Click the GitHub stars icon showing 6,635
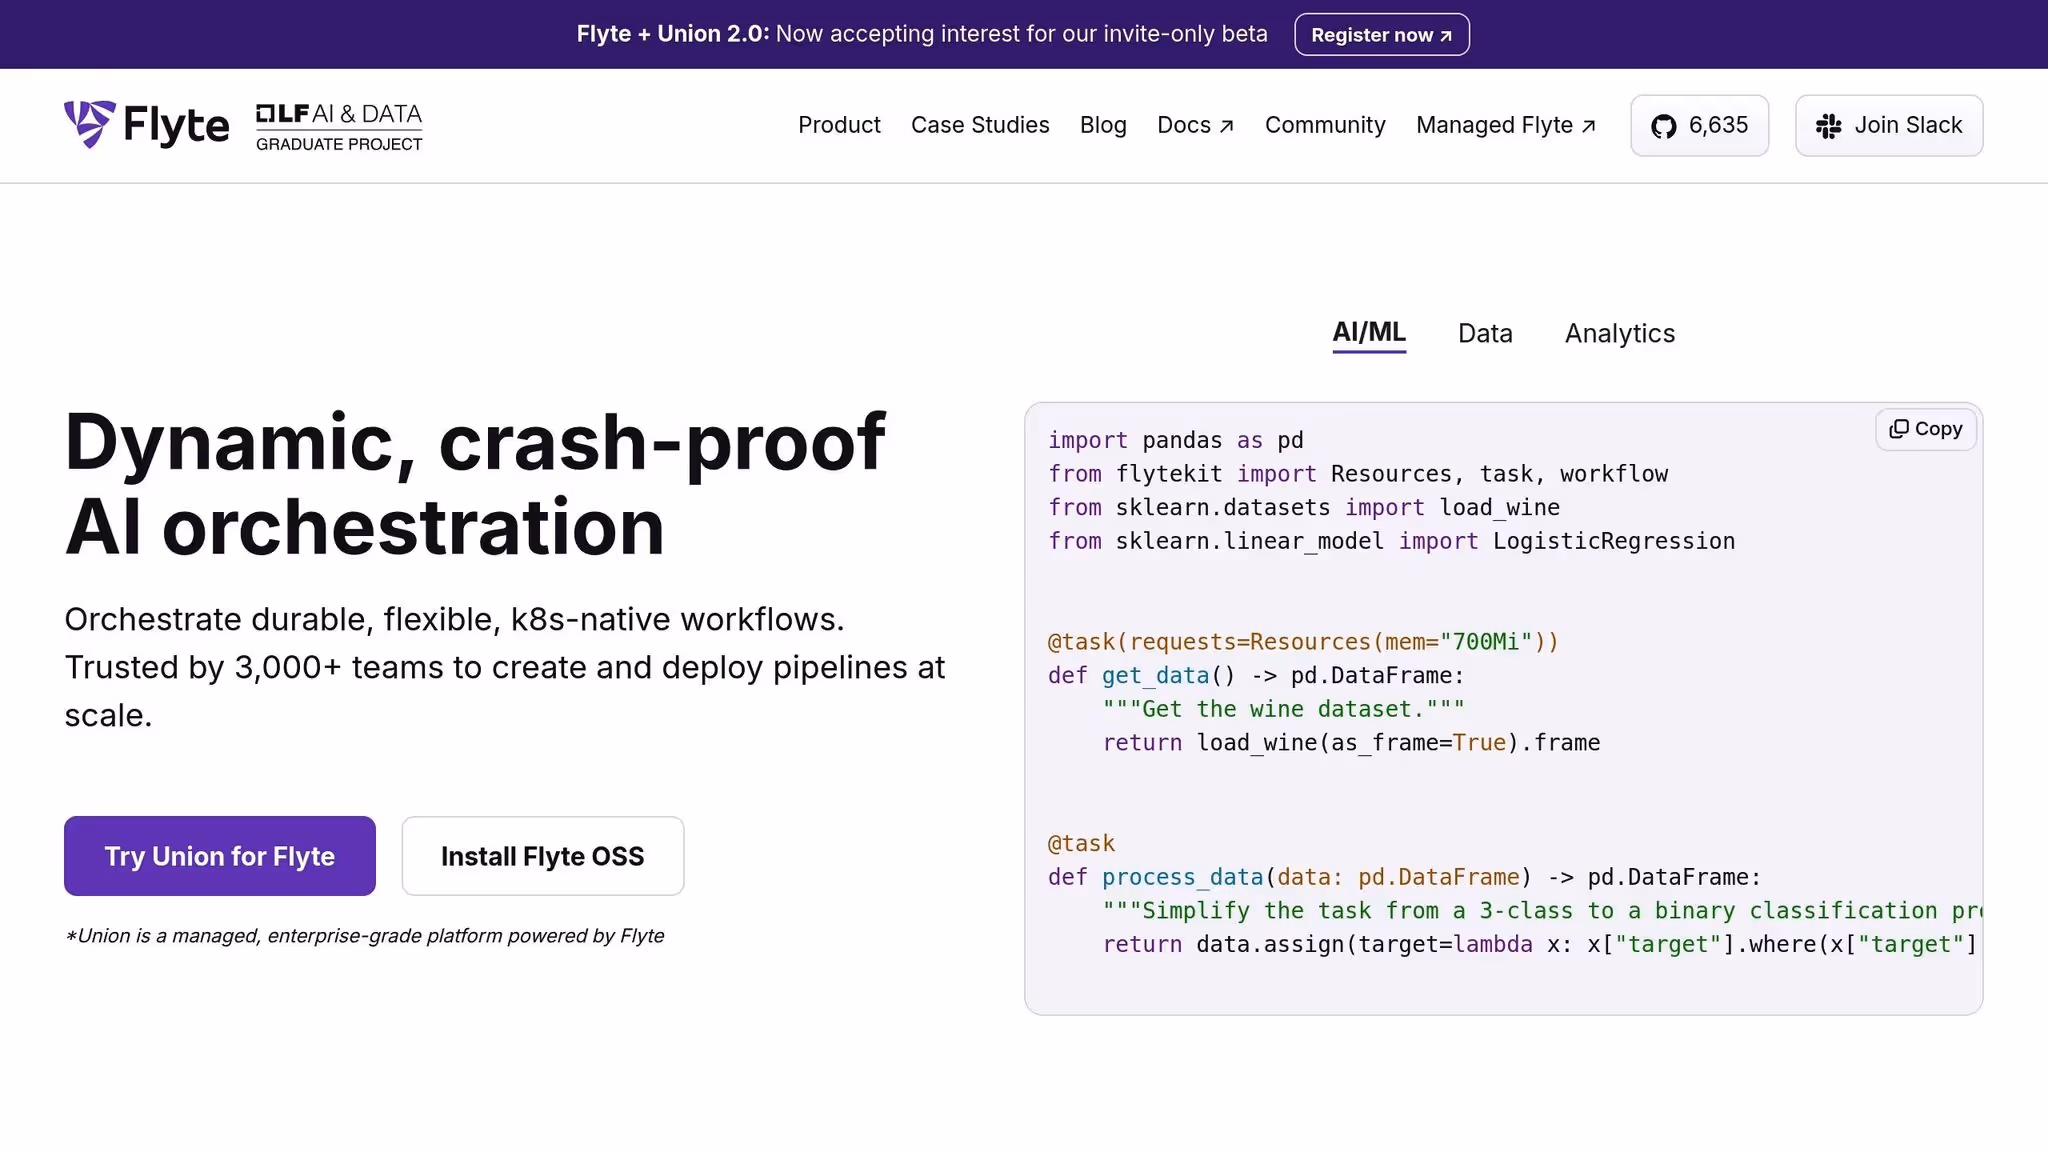 click(1663, 126)
